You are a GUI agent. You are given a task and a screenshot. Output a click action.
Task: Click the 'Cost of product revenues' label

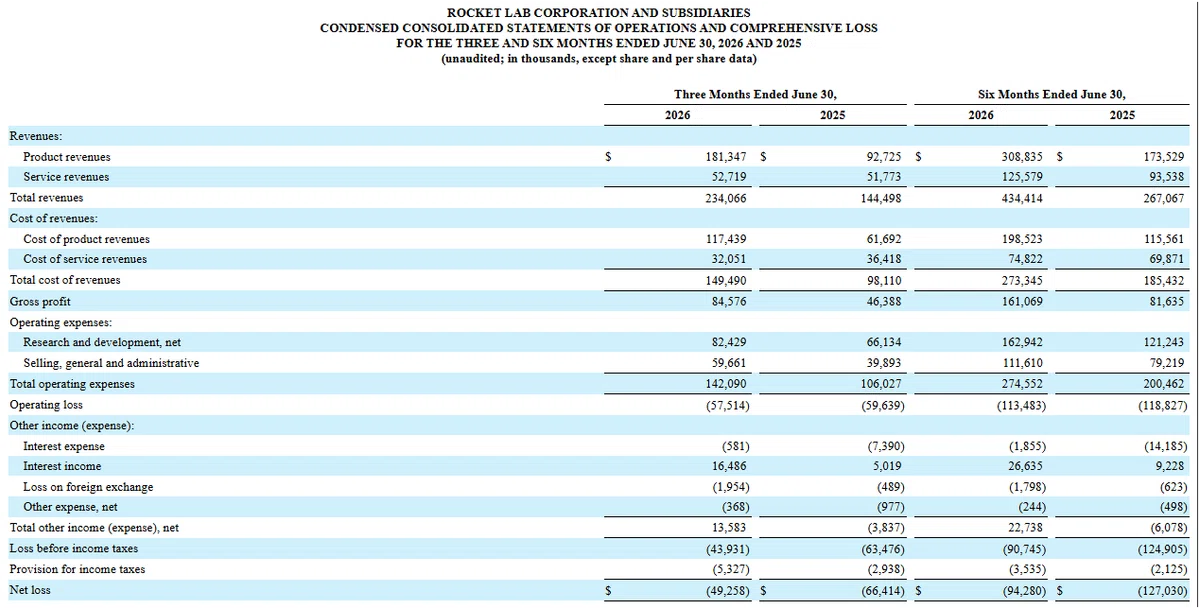pos(86,239)
